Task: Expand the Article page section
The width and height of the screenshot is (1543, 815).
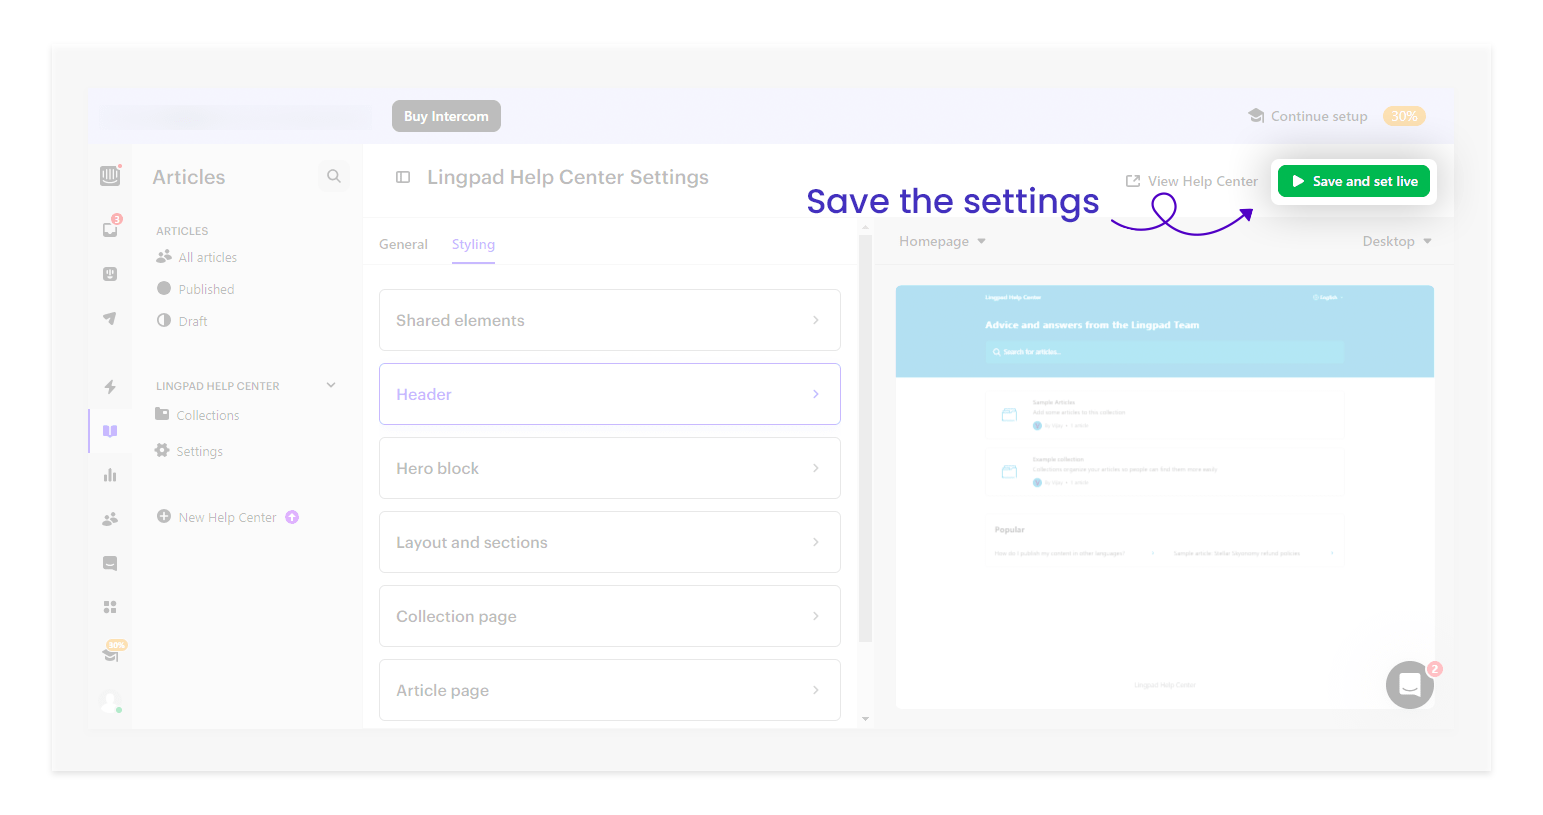Action: pos(610,690)
